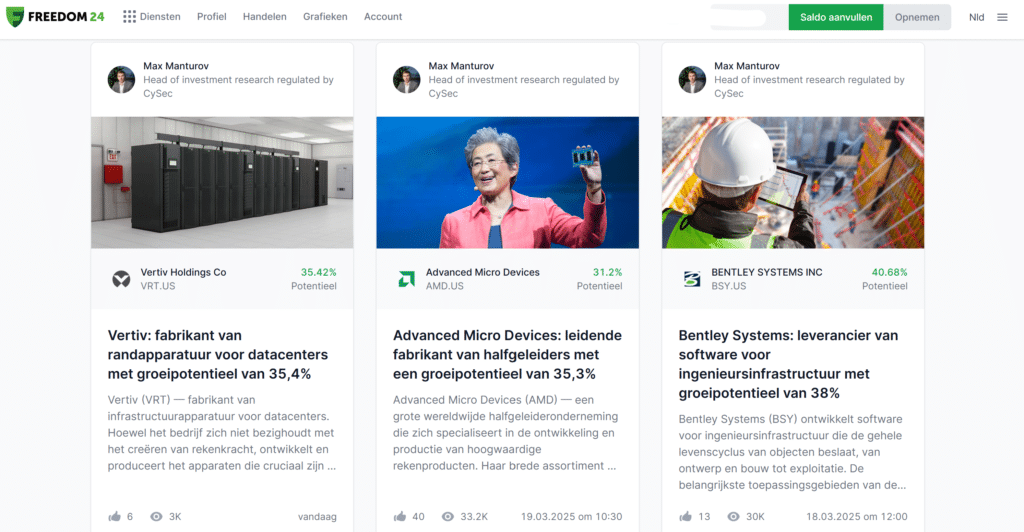Open the Profiel menu

coord(212,17)
